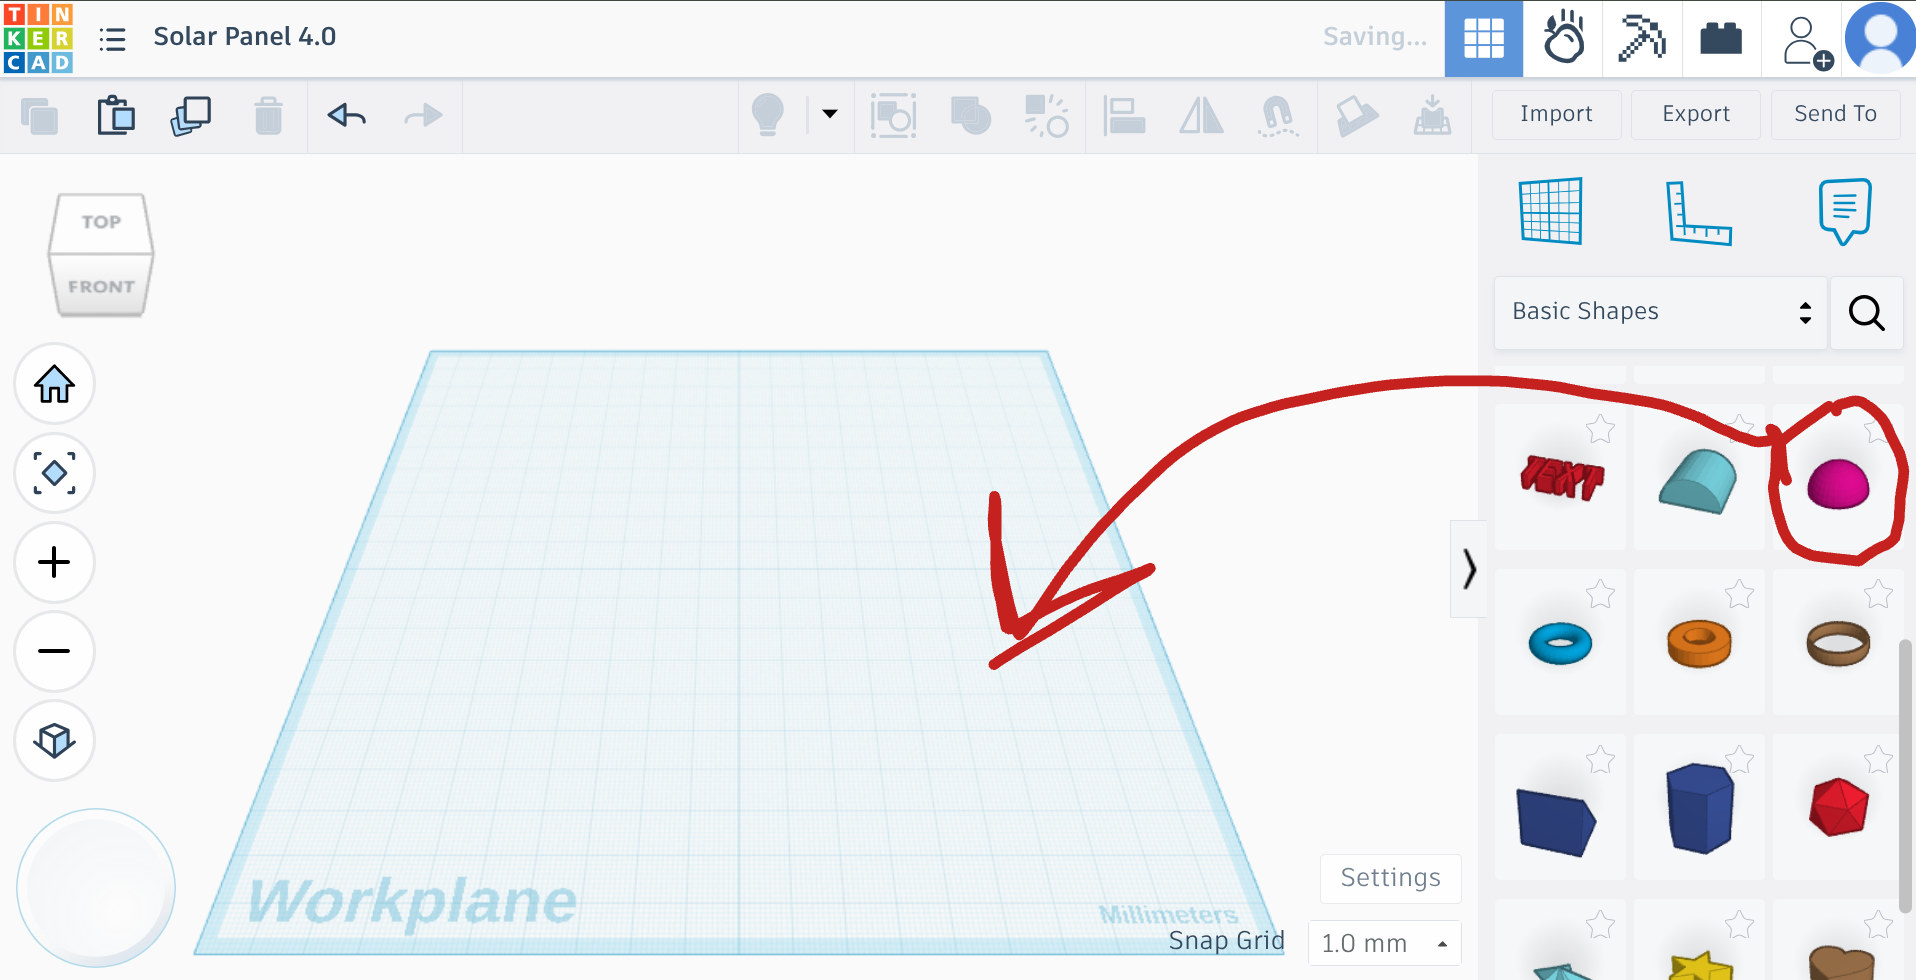Viewport: 1916px width, 980px height.
Task: Click the Solar Panel 4.0 design name
Action: pos(245,37)
